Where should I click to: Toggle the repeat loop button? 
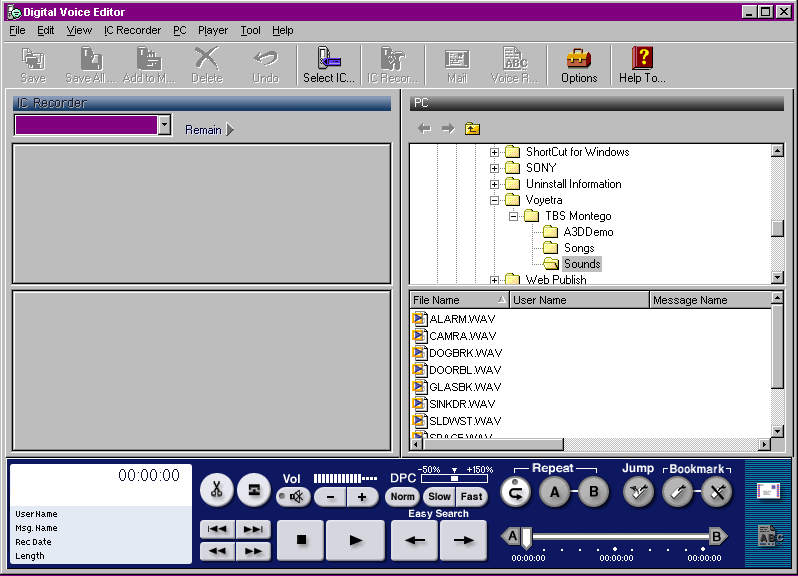click(x=516, y=491)
